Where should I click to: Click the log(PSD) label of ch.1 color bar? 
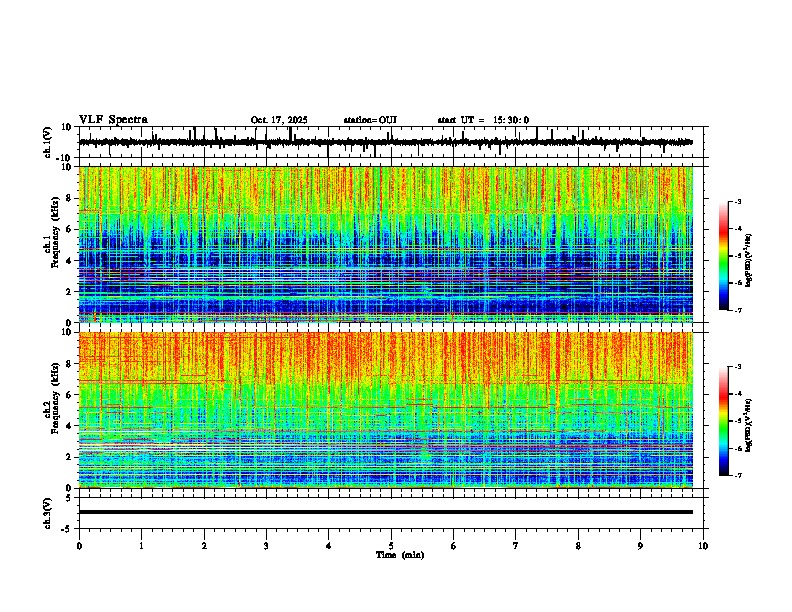749,261
